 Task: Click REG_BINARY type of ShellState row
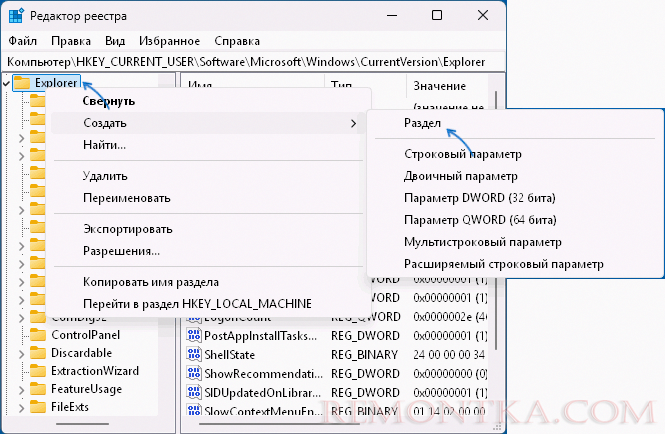364,355
